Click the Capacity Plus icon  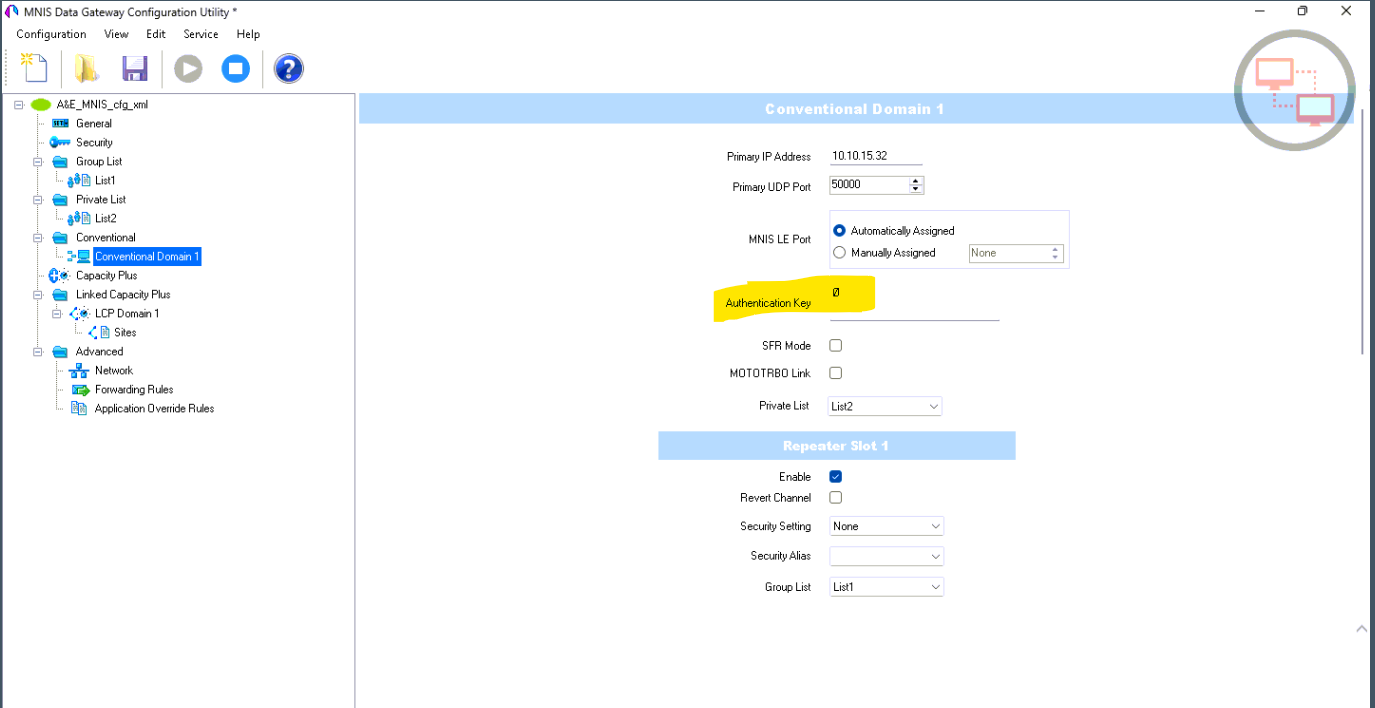[x=59, y=275]
